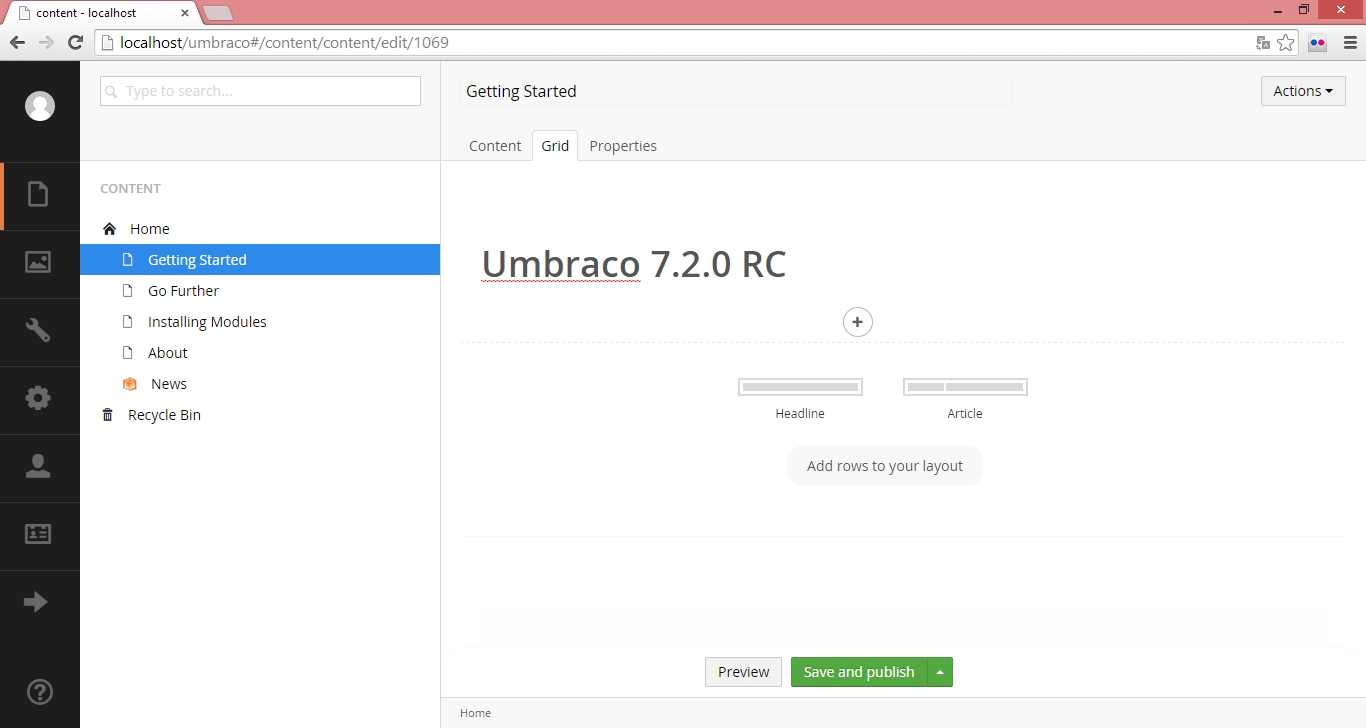Open the Developer gear section icon
1366x728 pixels.
[x=38, y=398]
